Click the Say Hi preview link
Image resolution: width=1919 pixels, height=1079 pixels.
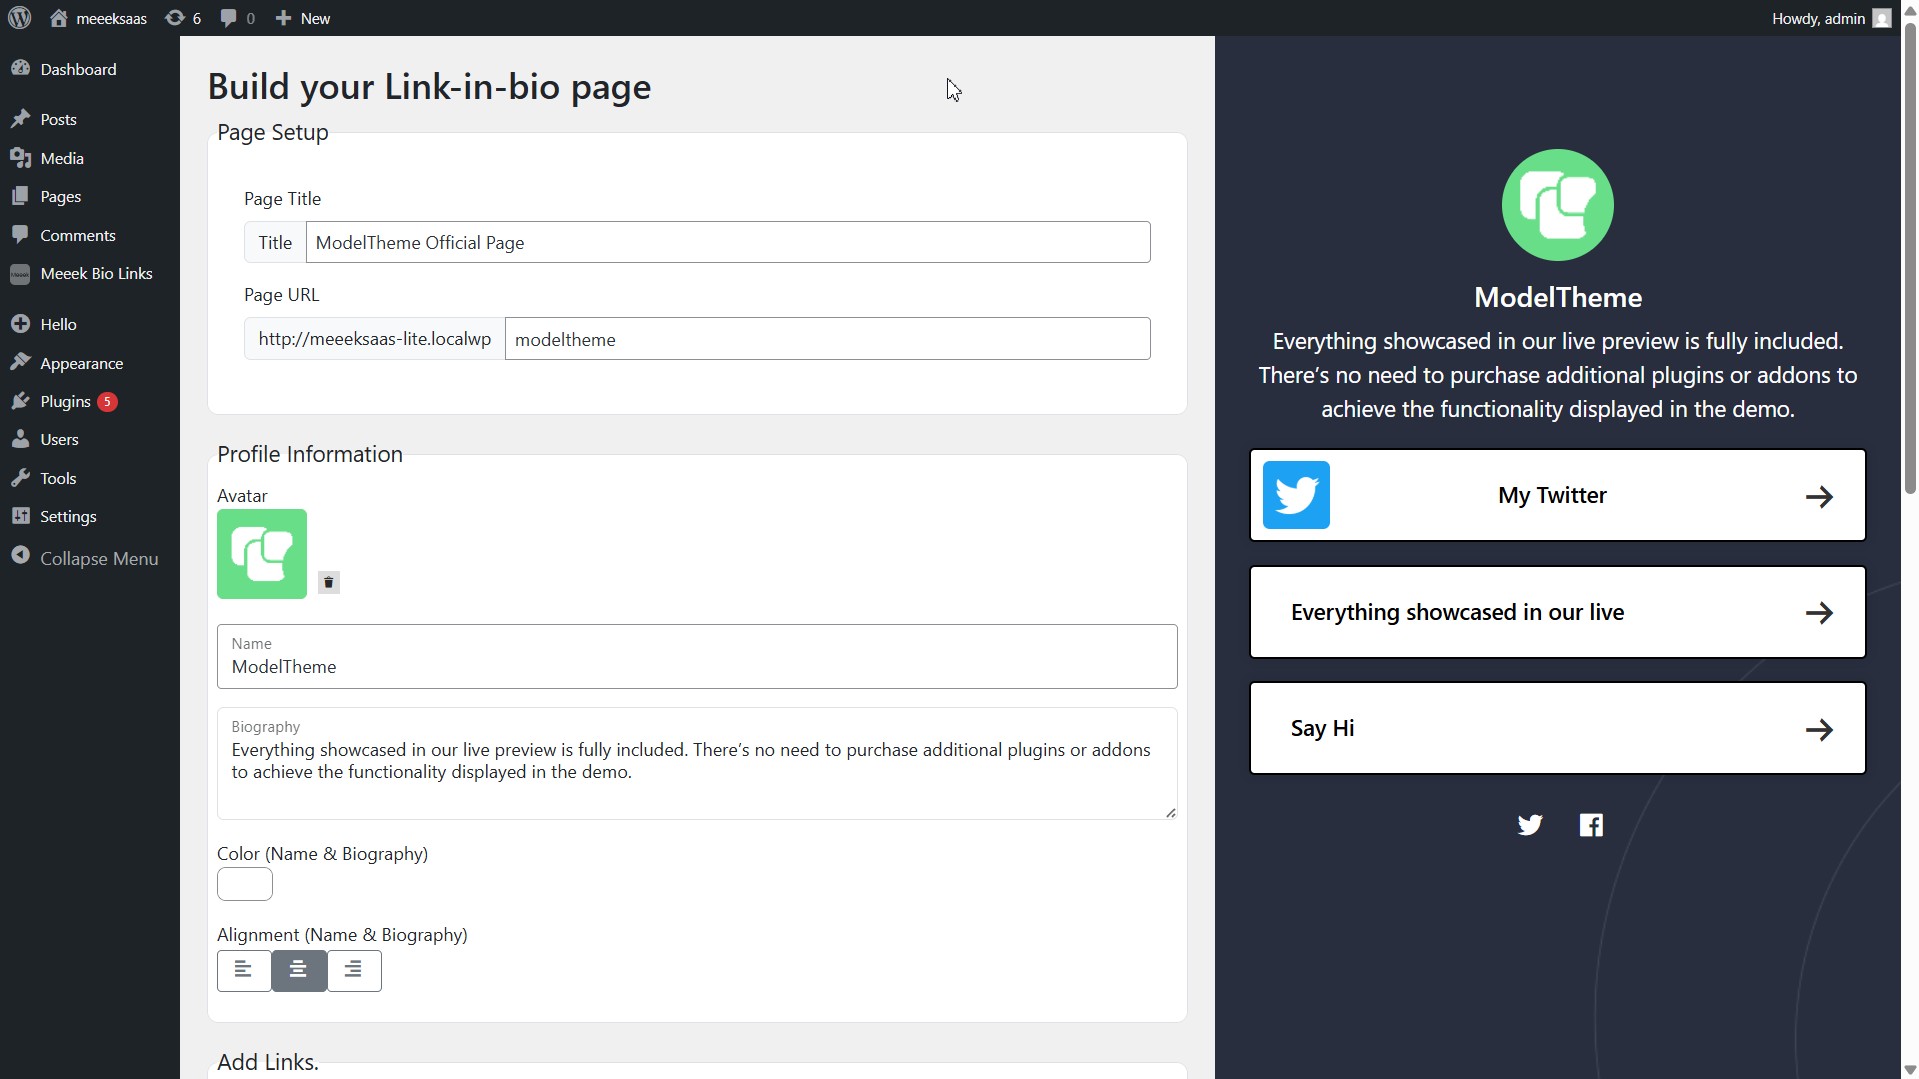[x=1557, y=728]
